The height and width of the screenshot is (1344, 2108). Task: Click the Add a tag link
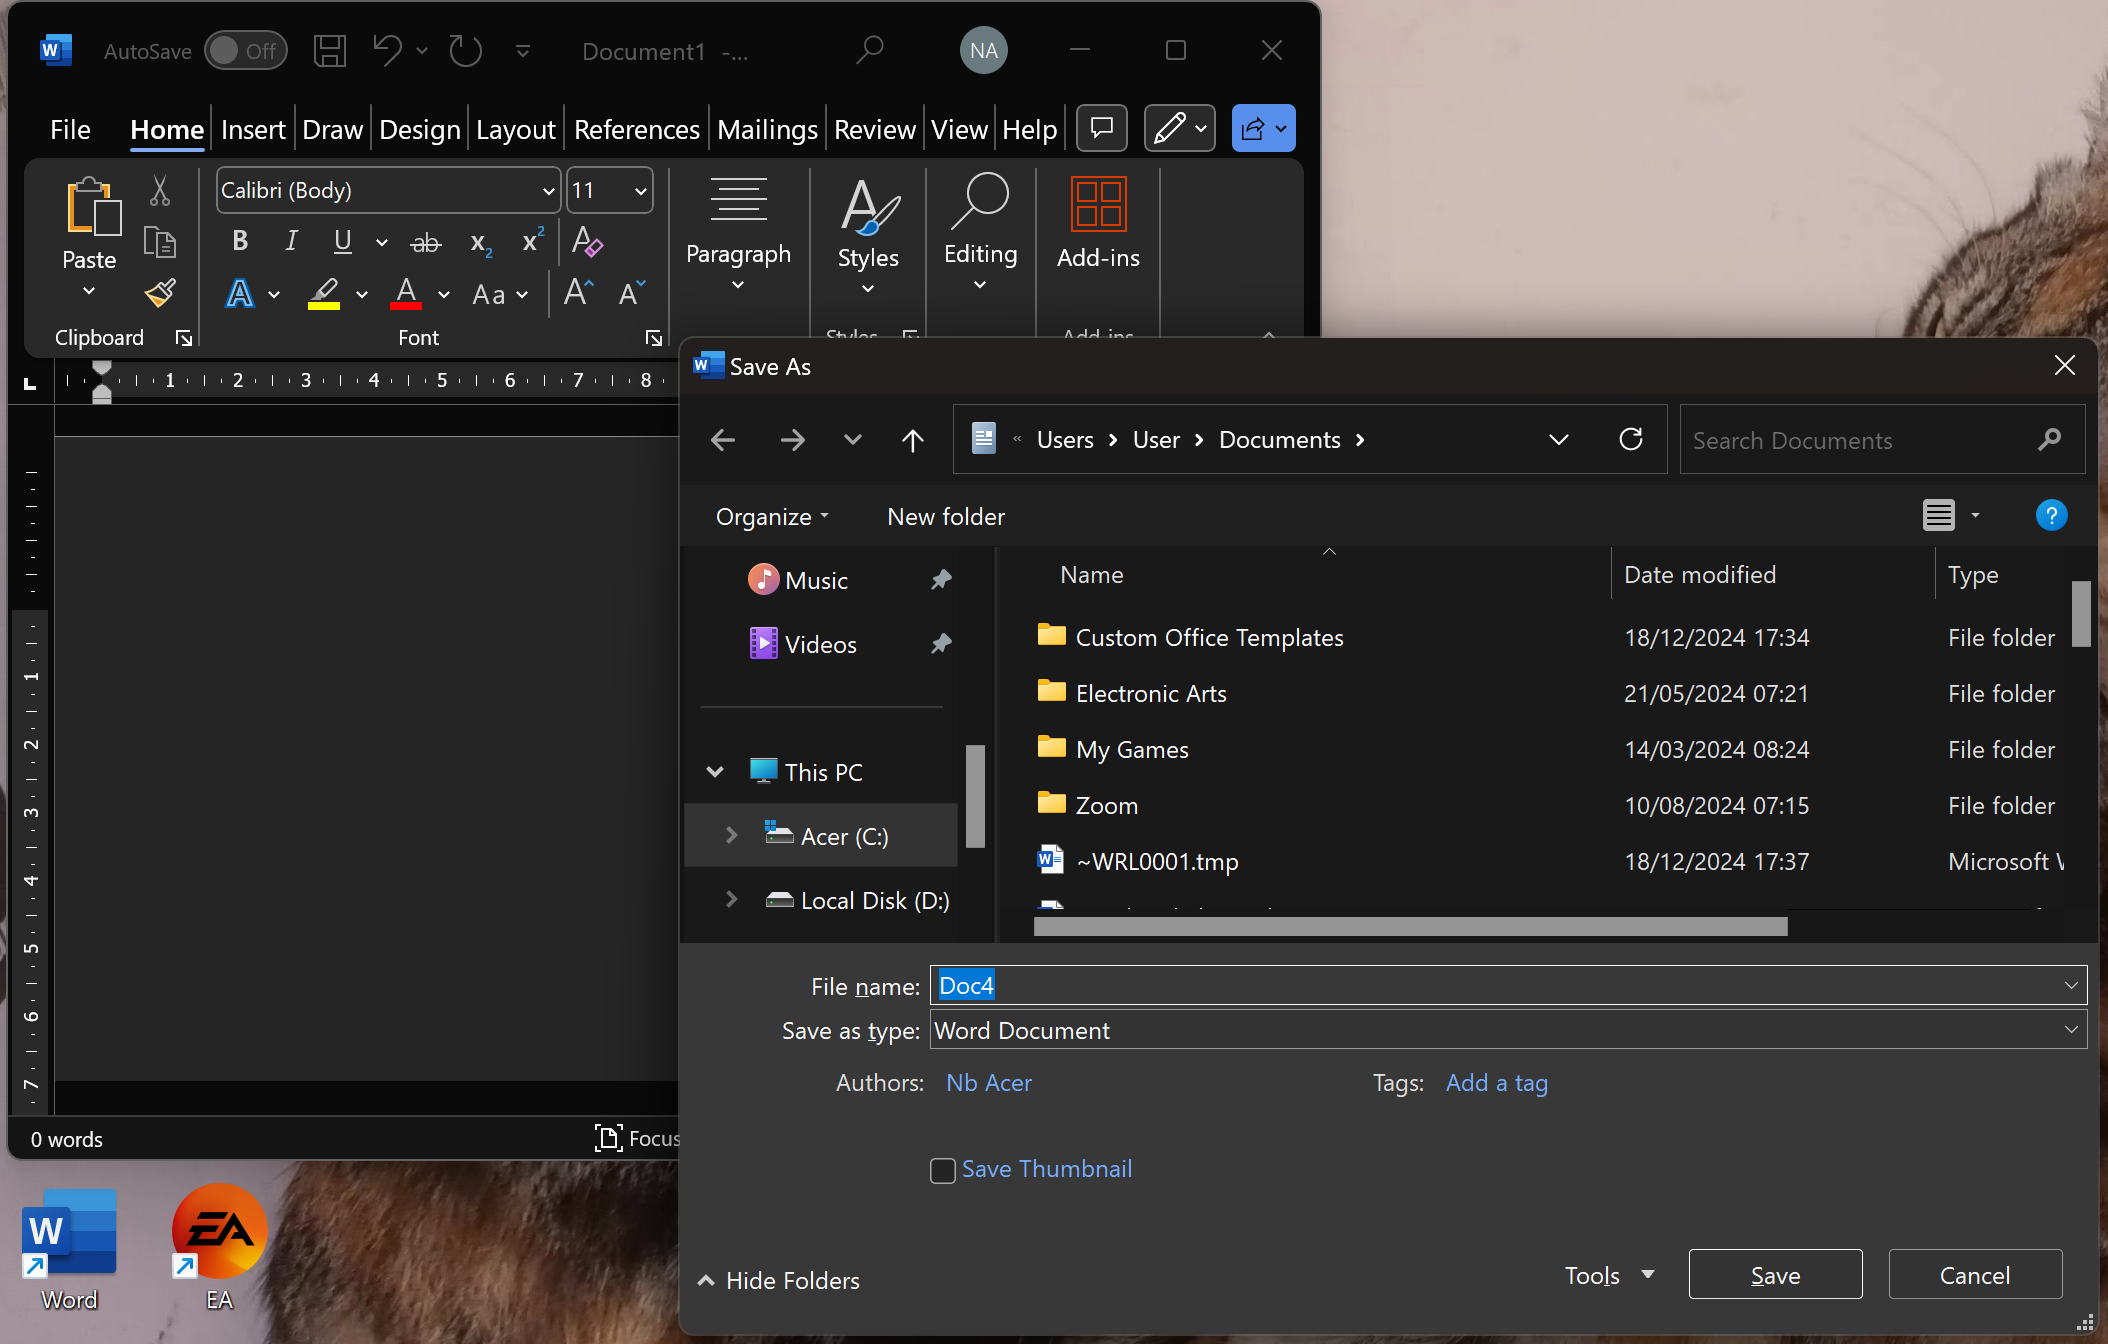pos(1496,1082)
